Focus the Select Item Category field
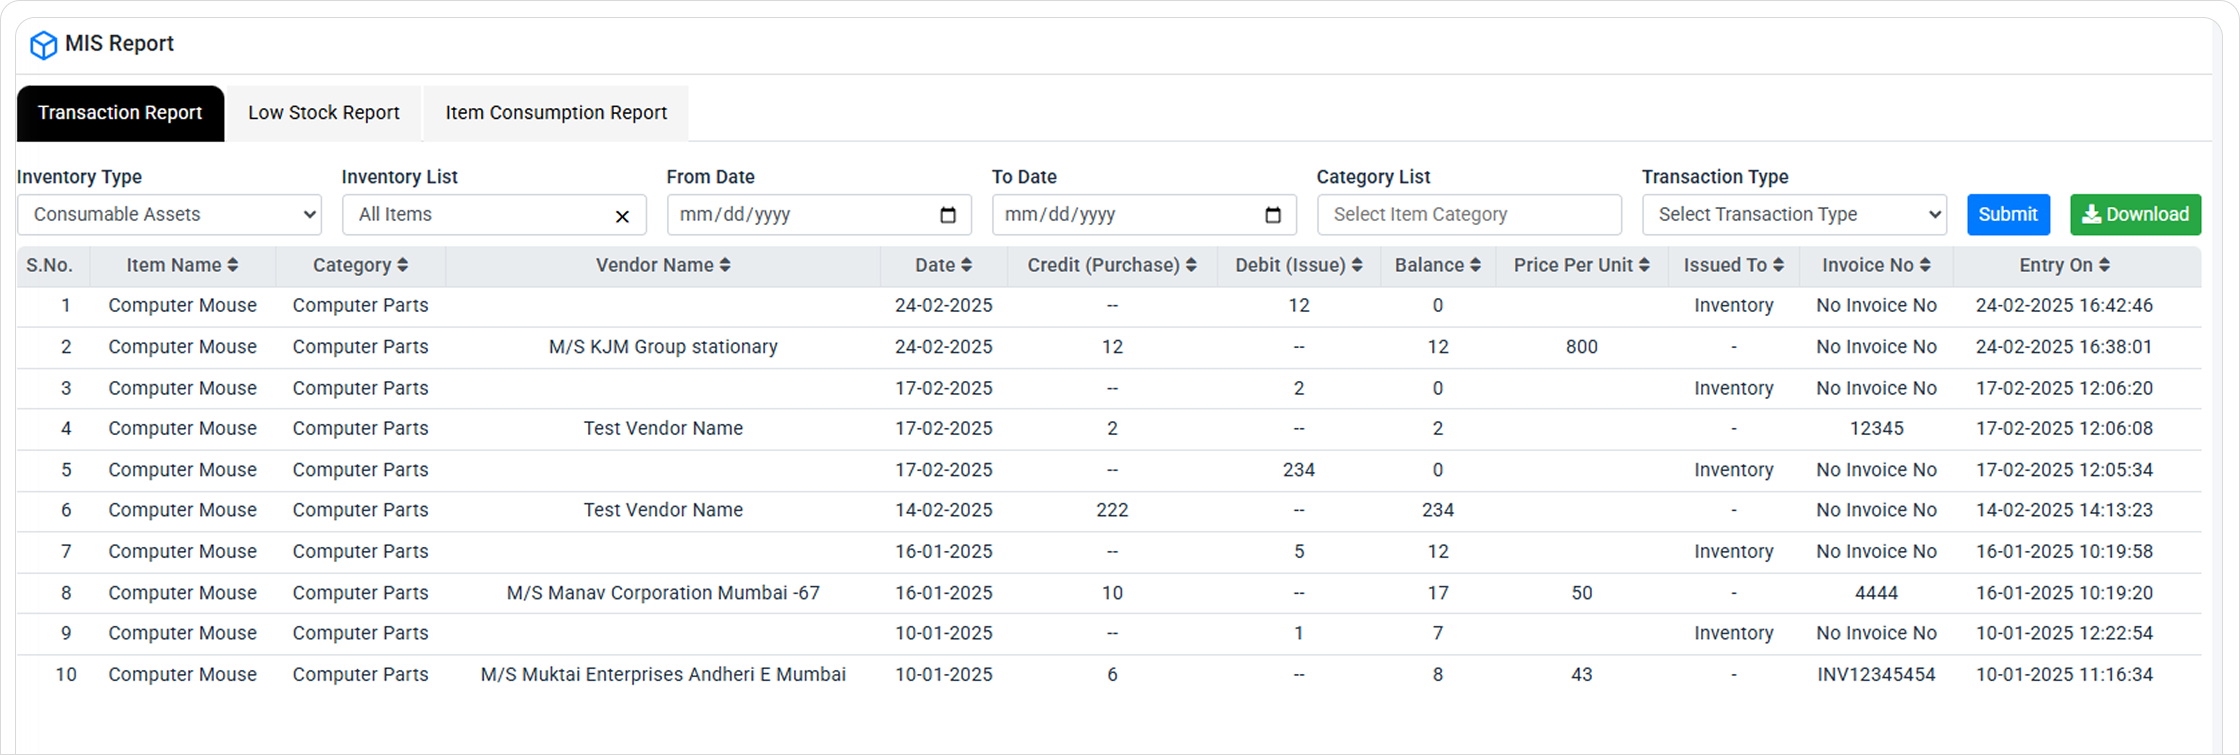This screenshot has height=755, width=2240. click(1468, 215)
